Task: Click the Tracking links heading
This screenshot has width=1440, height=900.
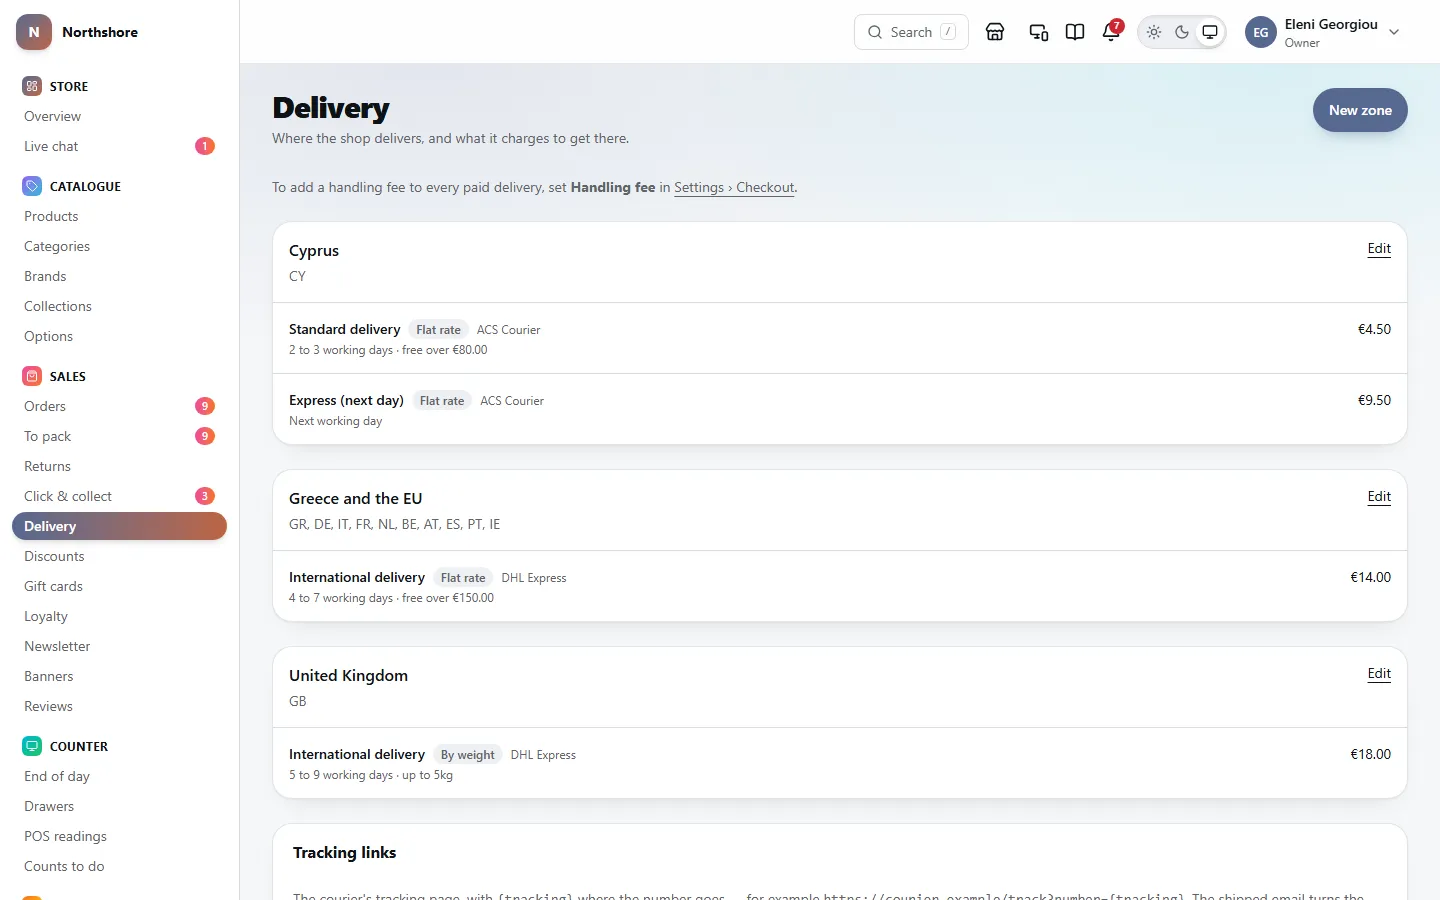Action: click(x=344, y=853)
